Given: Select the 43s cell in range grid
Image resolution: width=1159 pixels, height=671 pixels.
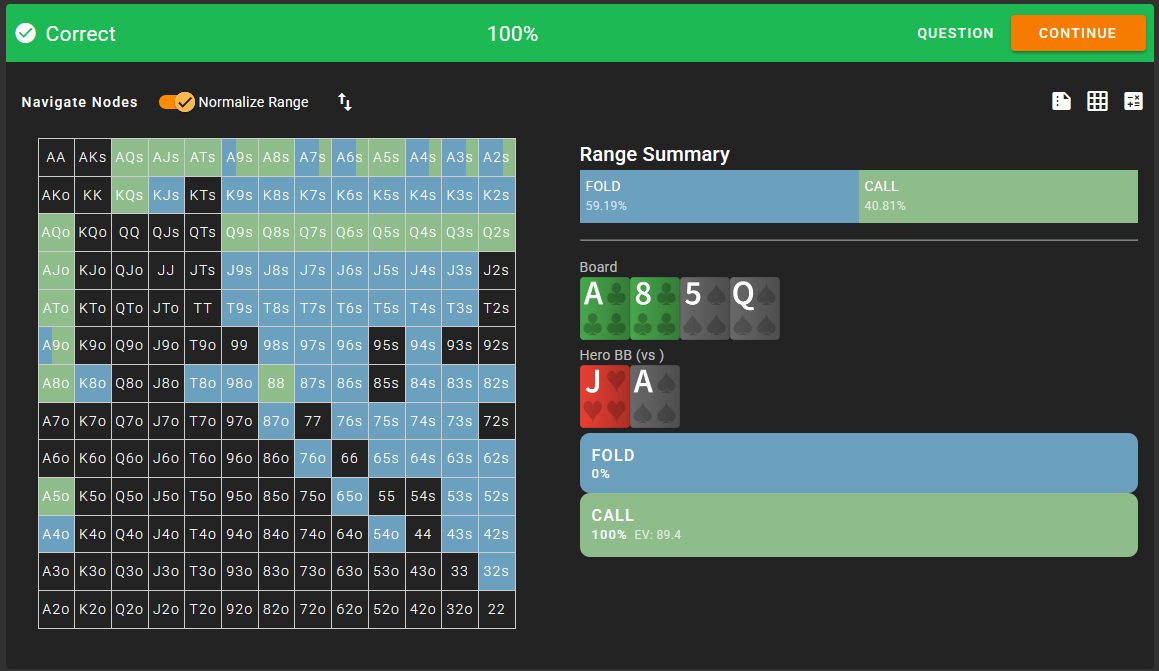Looking at the screenshot, I should tap(460, 534).
